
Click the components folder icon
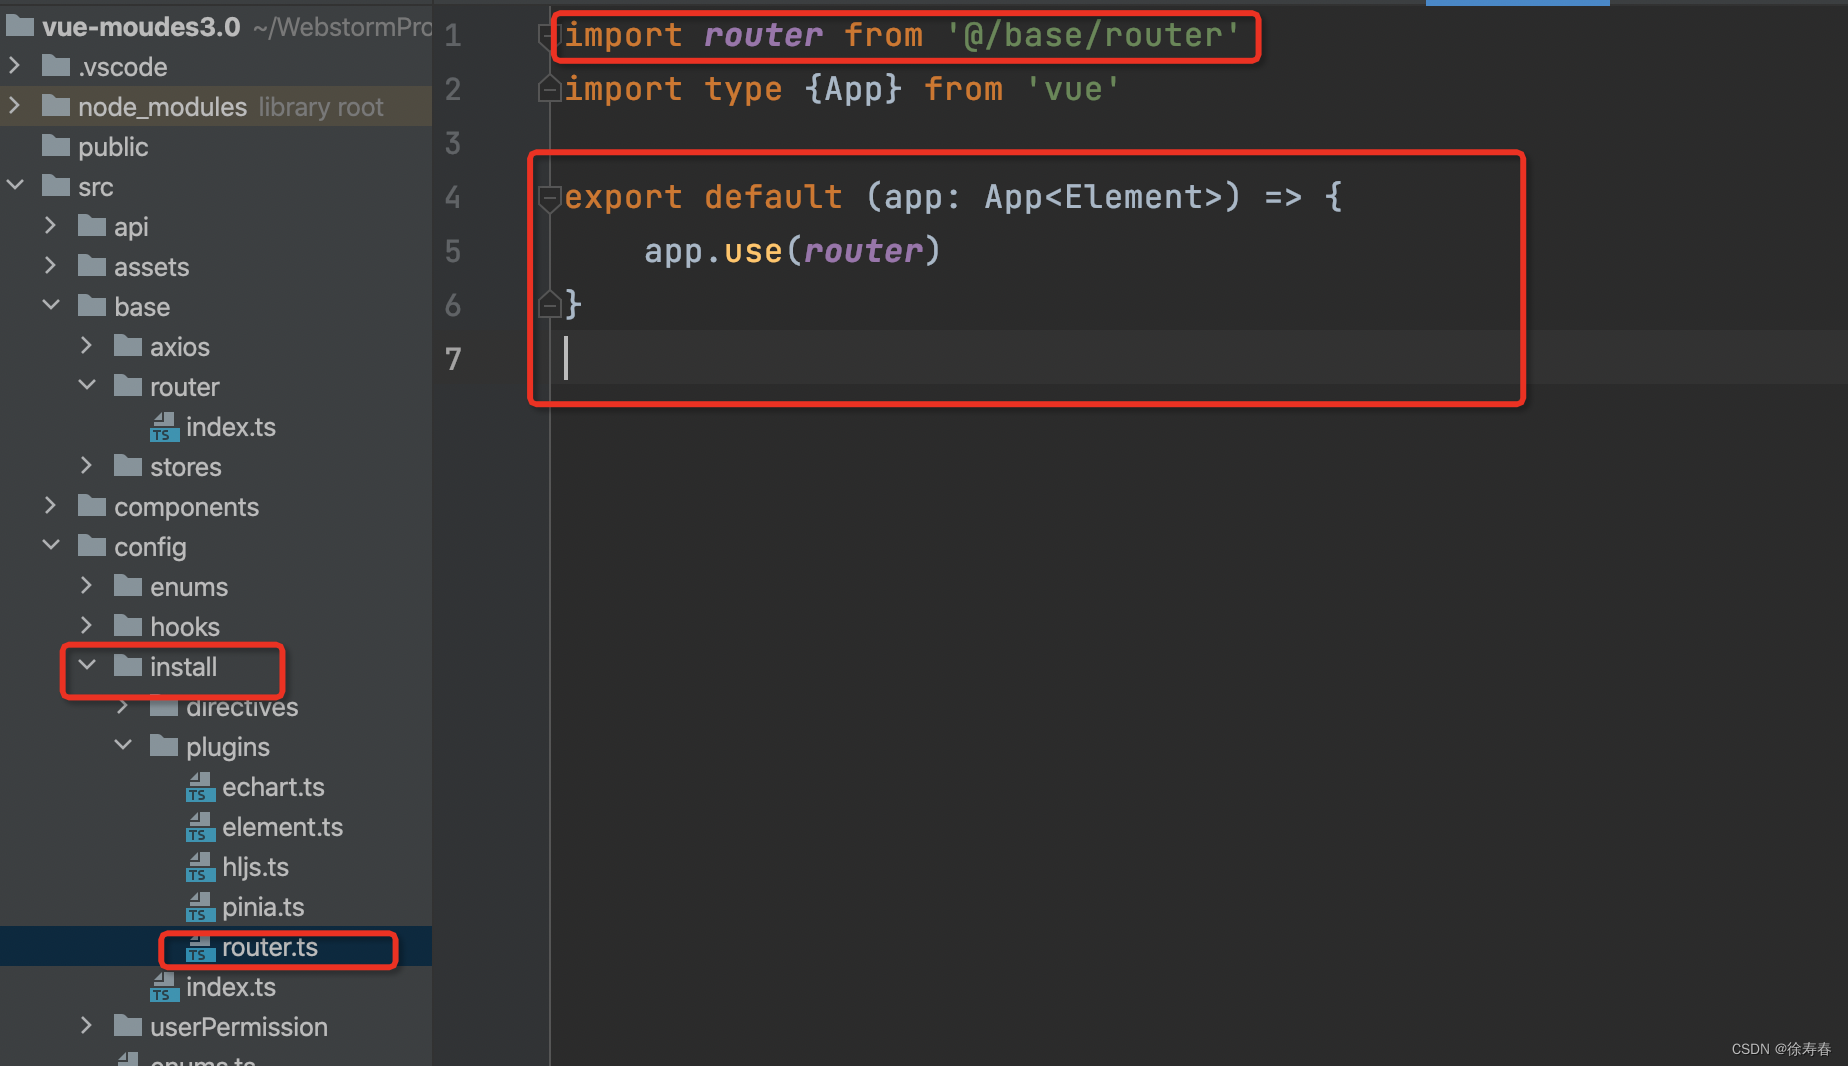tap(92, 506)
